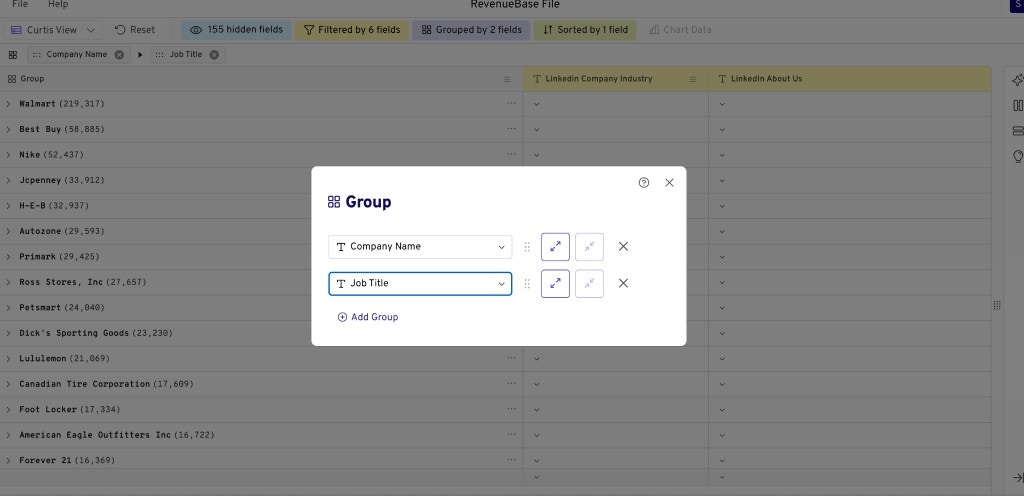
Task: Open the Best Buy row's three-dot menu
Action: [511, 129]
